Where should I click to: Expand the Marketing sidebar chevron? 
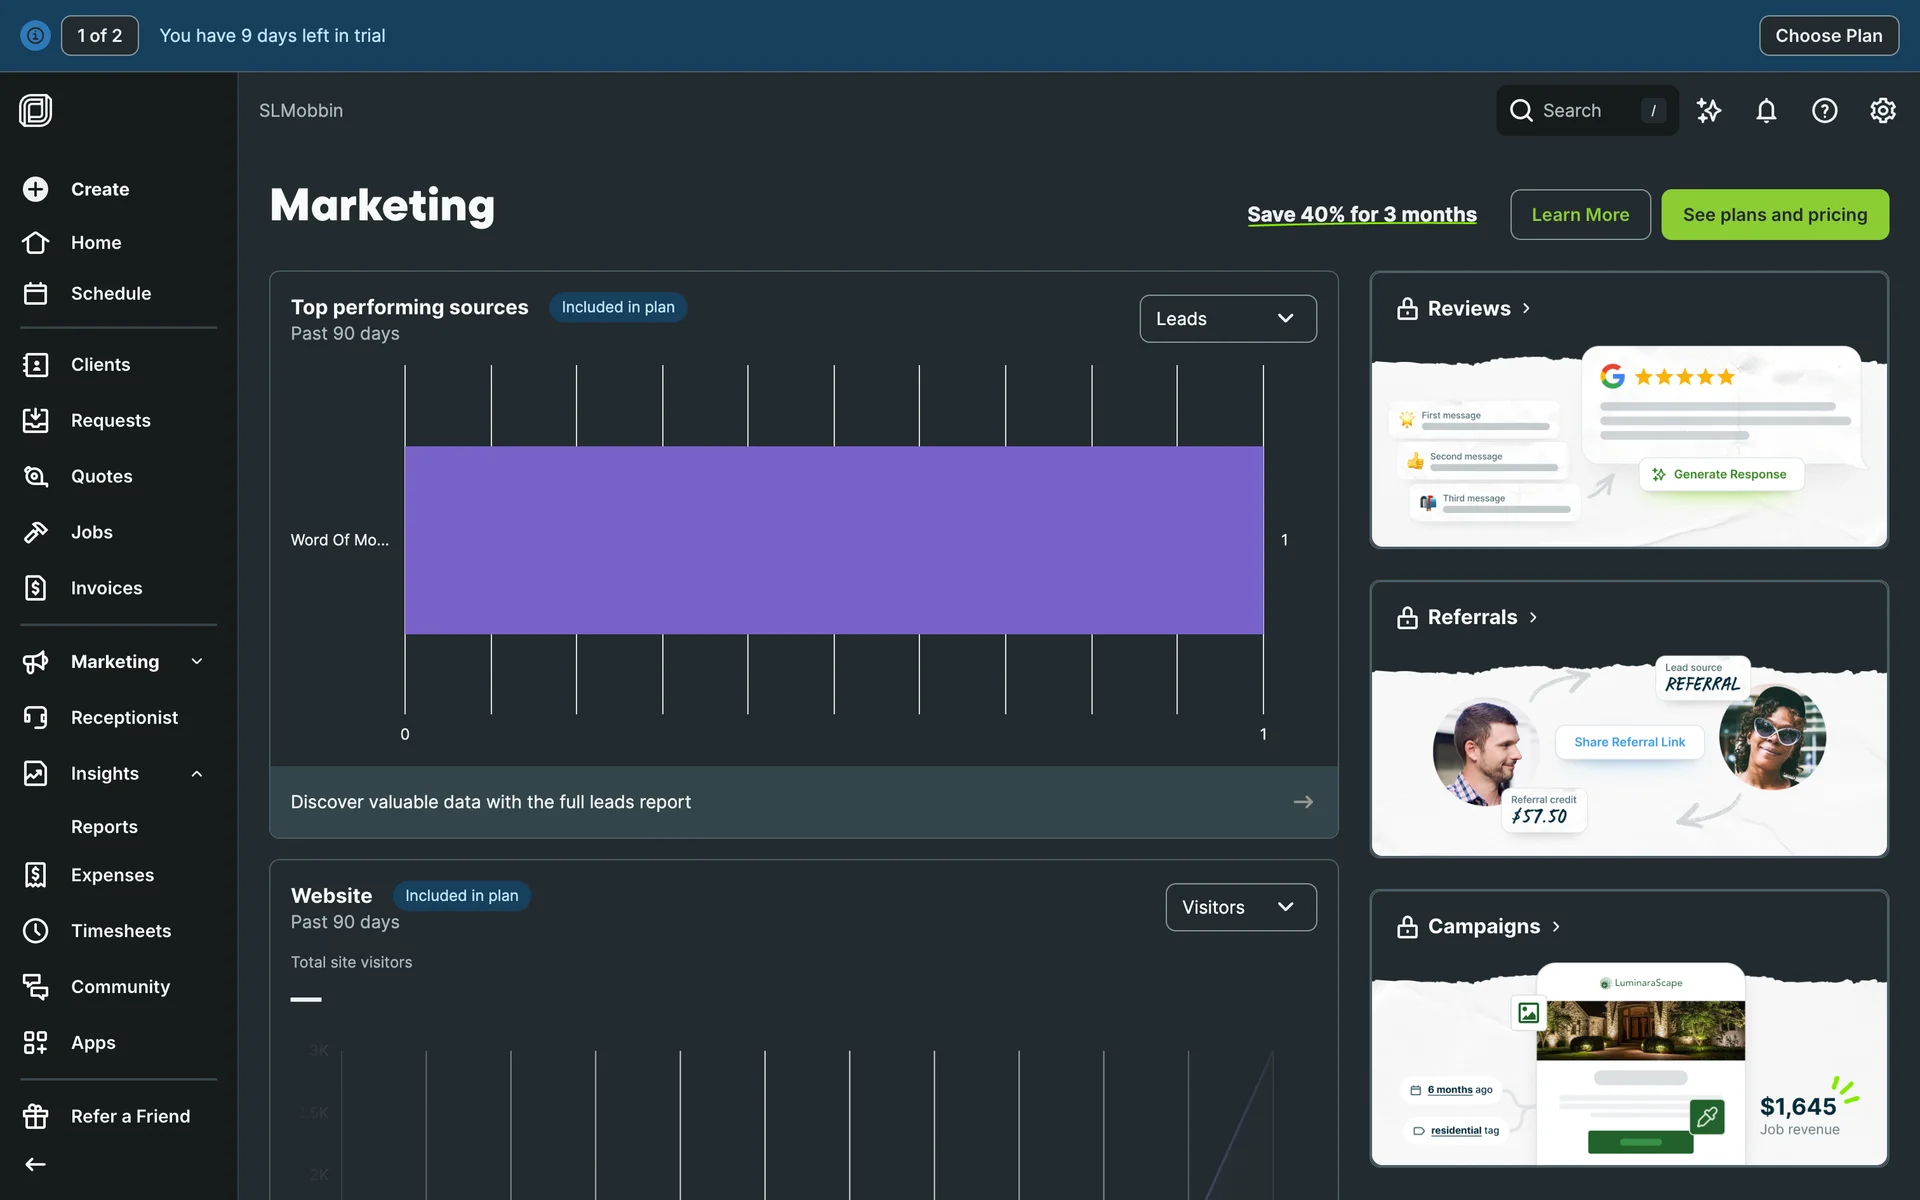pyautogui.click(x=197, y=661)
